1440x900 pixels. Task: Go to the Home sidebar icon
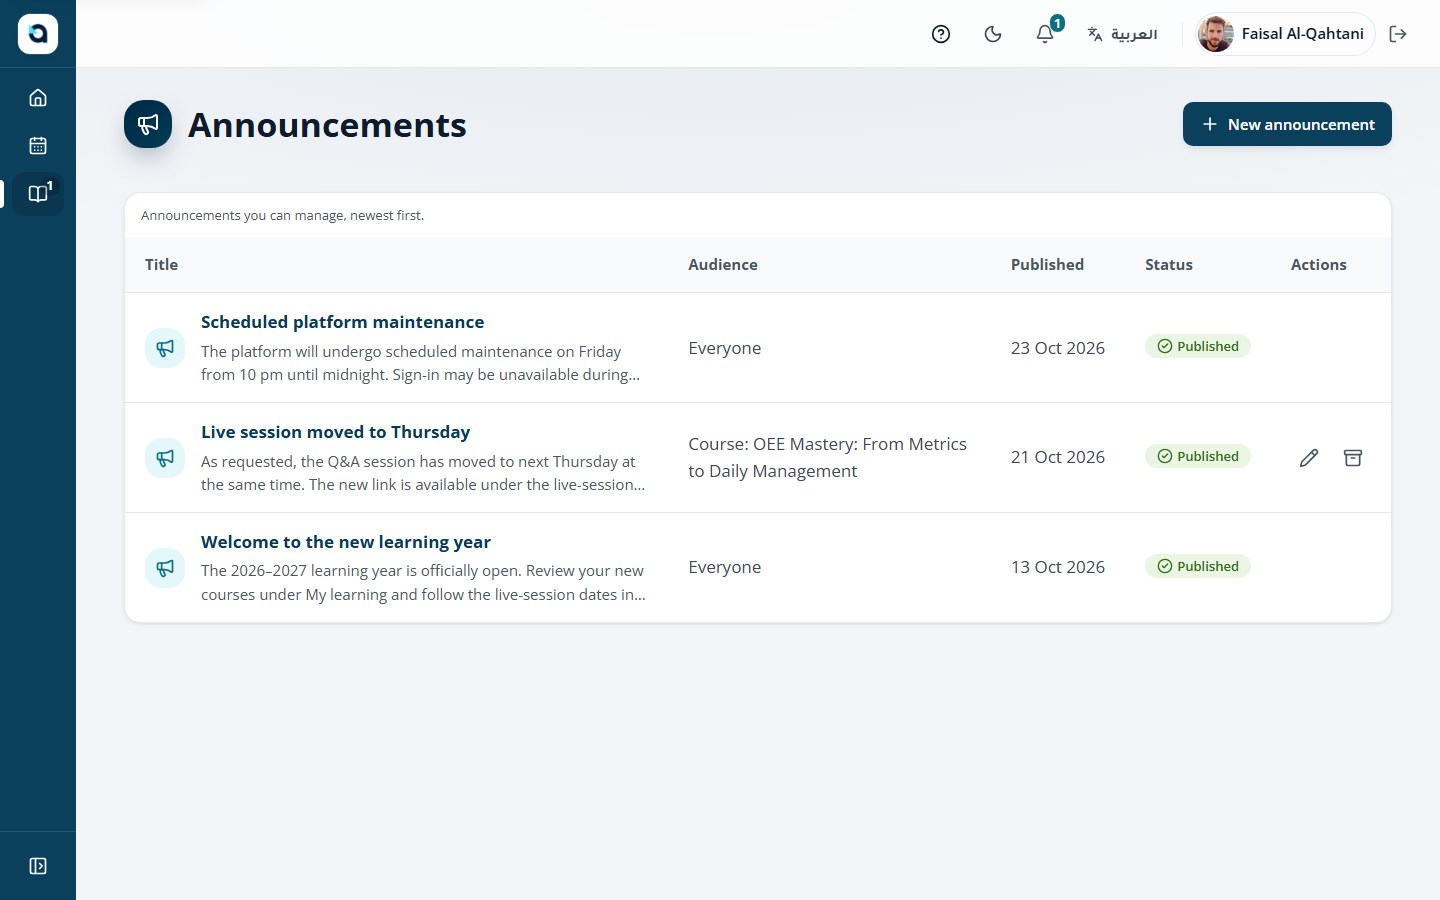38,98
